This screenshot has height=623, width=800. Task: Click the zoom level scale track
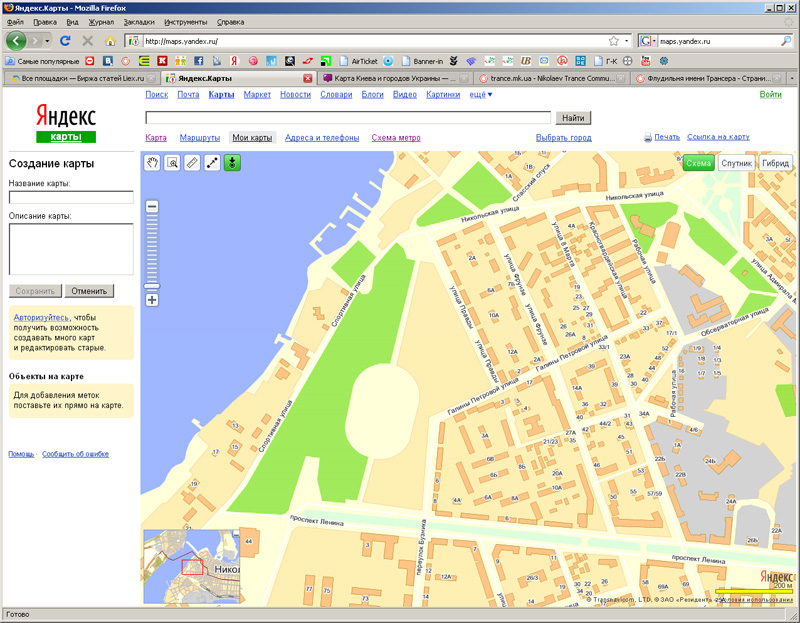pos(152,247)
